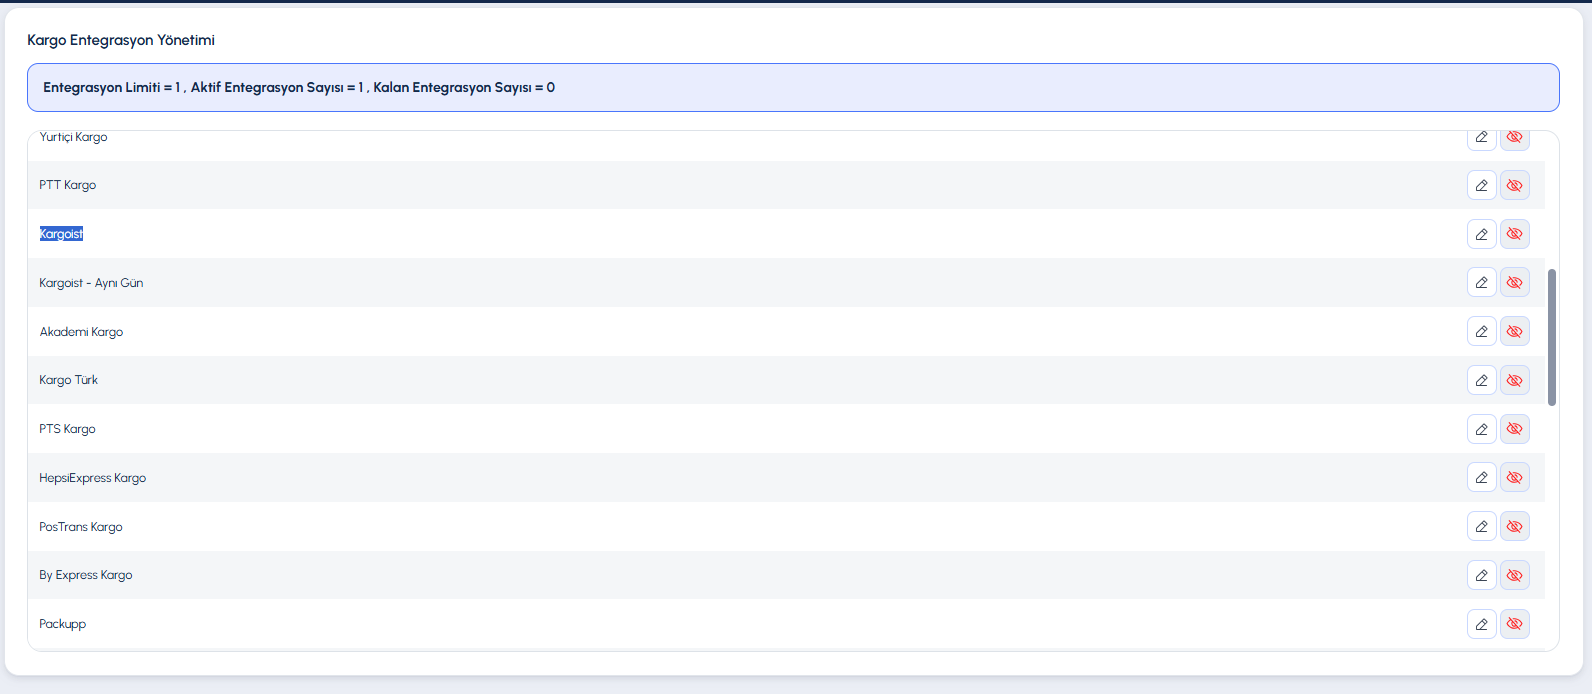The width and height of the screenshot is (1592, 694).
Task: Toggle visibility of Akademi Kargo
Action: [1515, 331]
